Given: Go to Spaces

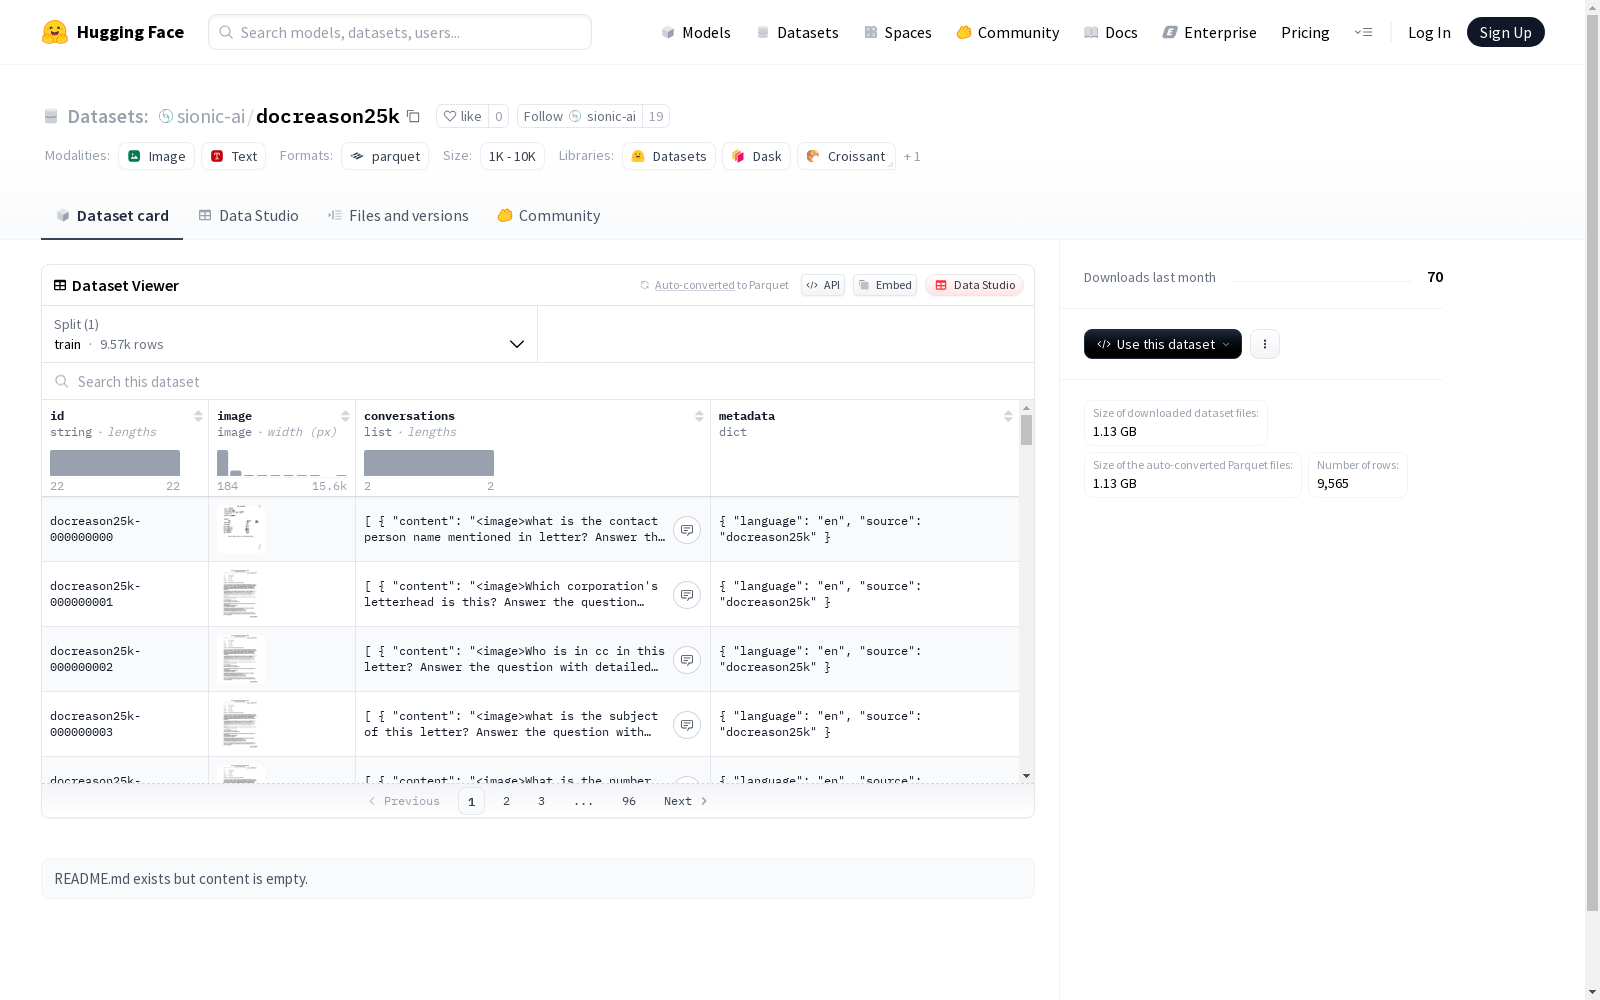Looking at the screenshot, I should [x=897, y=32].
